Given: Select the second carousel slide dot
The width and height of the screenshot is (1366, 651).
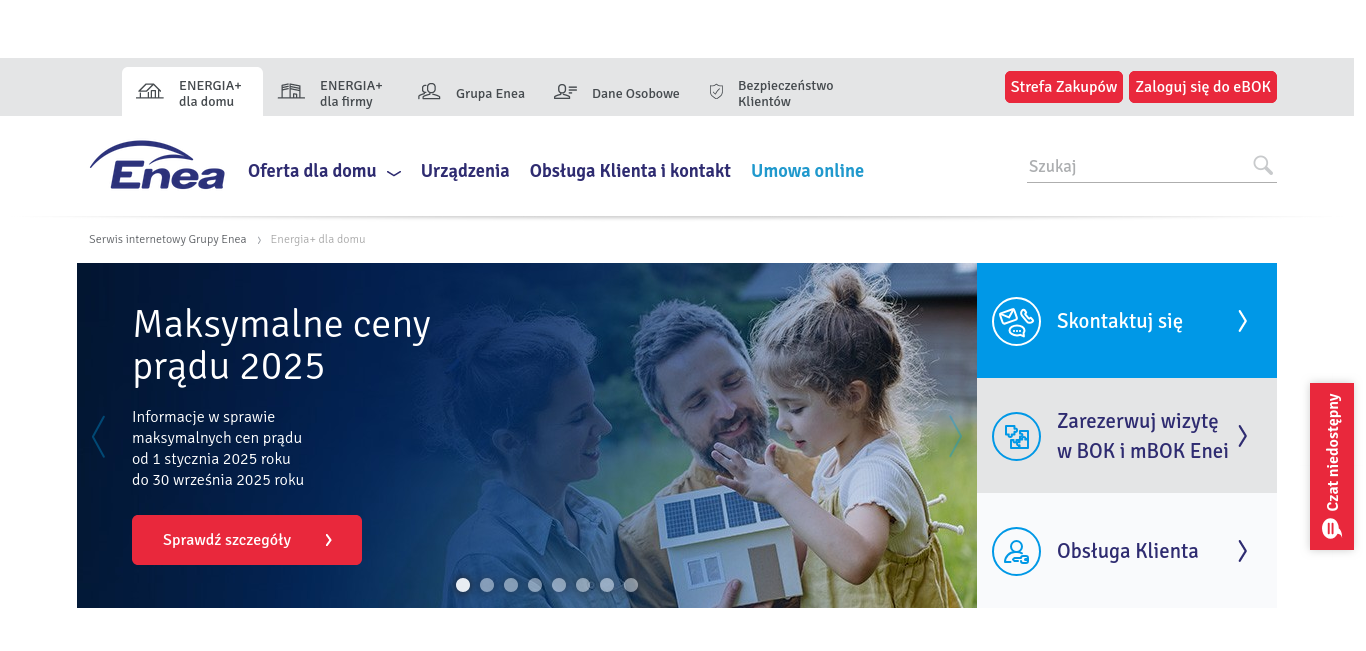Looking at the screenshot, I should tap(487, 585).
